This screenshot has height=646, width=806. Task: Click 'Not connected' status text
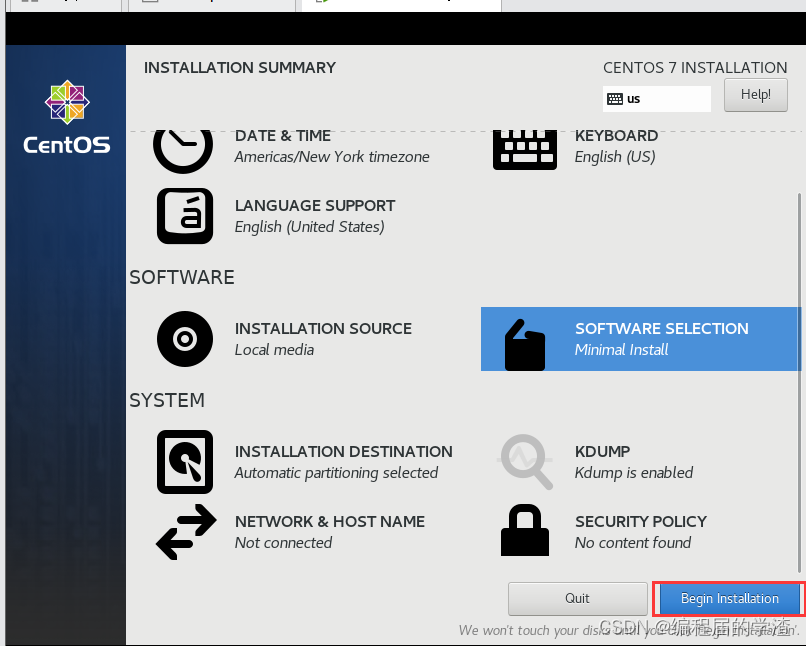pos(283,543)
